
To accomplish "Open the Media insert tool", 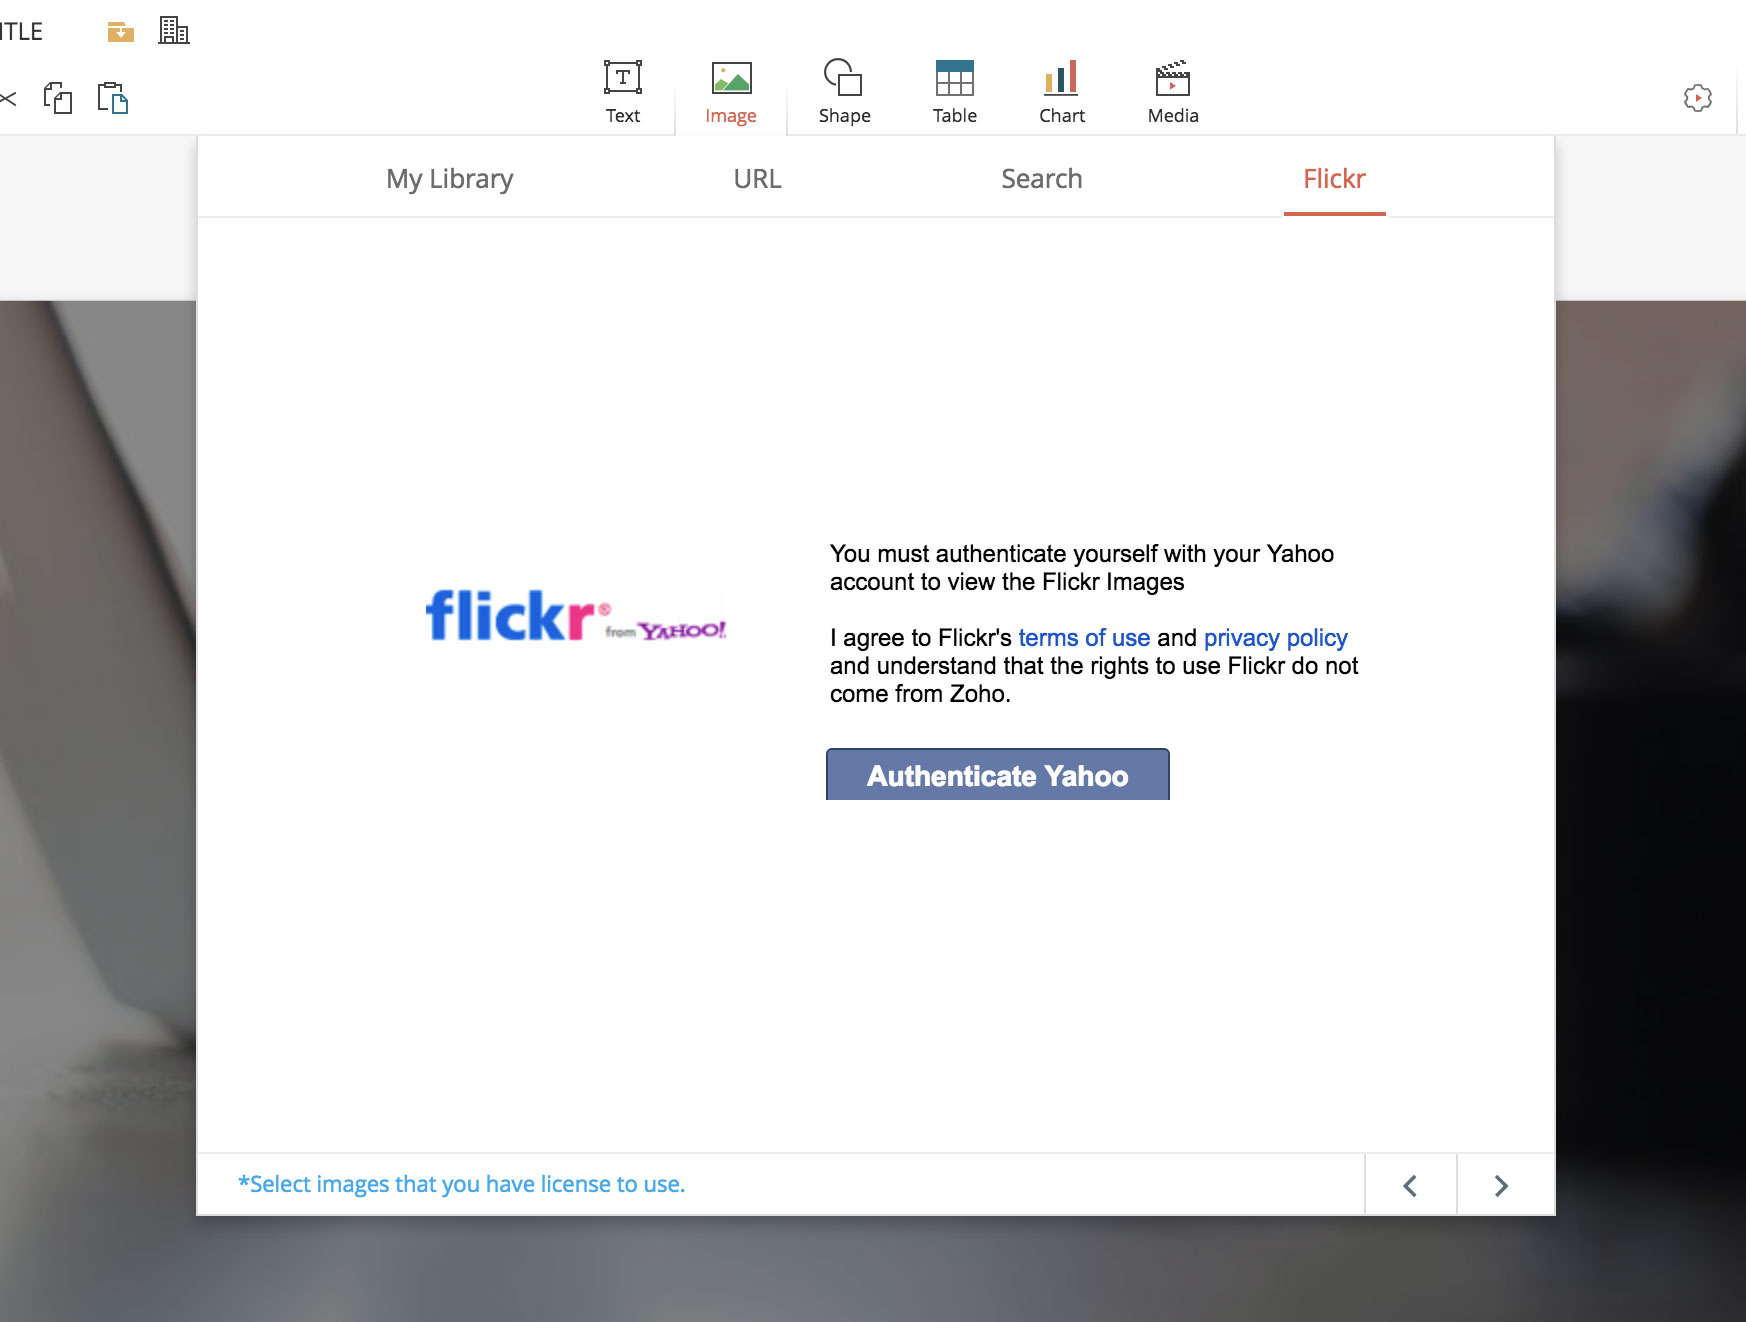I will click(x=1173, y=92).
